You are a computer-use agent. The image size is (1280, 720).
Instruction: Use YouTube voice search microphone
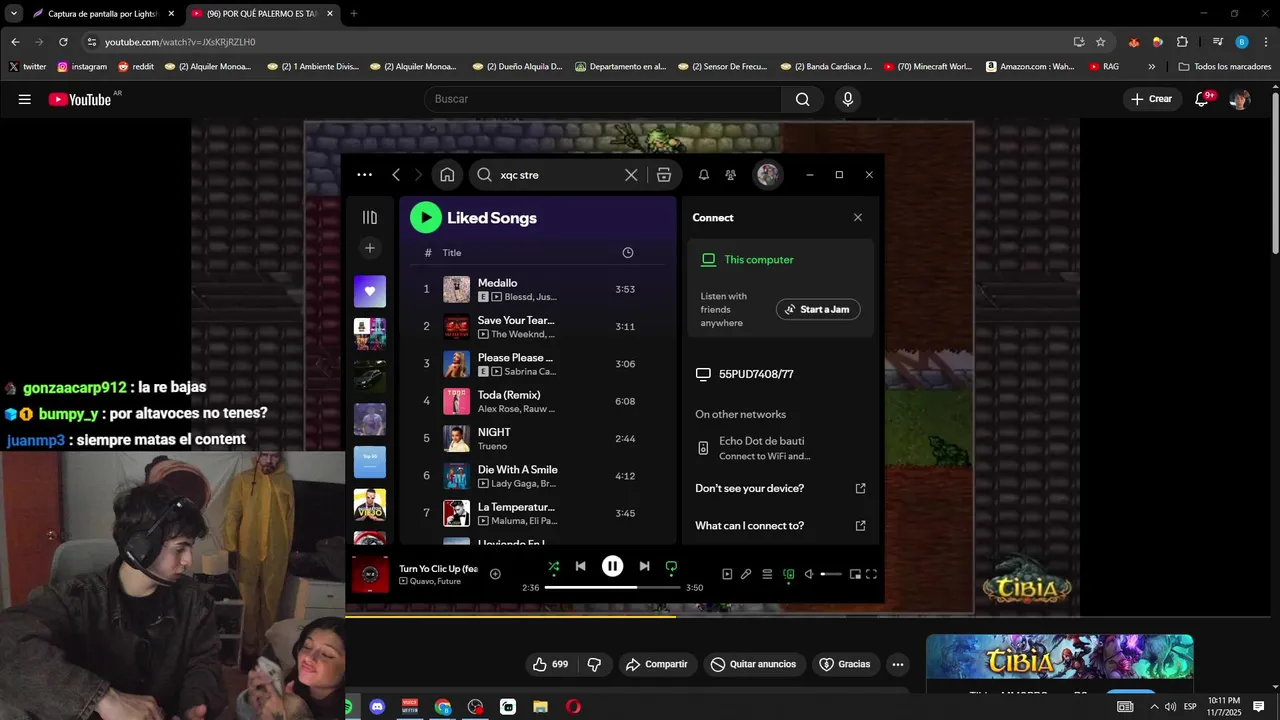pyautogui.click(x=848, y=99)
